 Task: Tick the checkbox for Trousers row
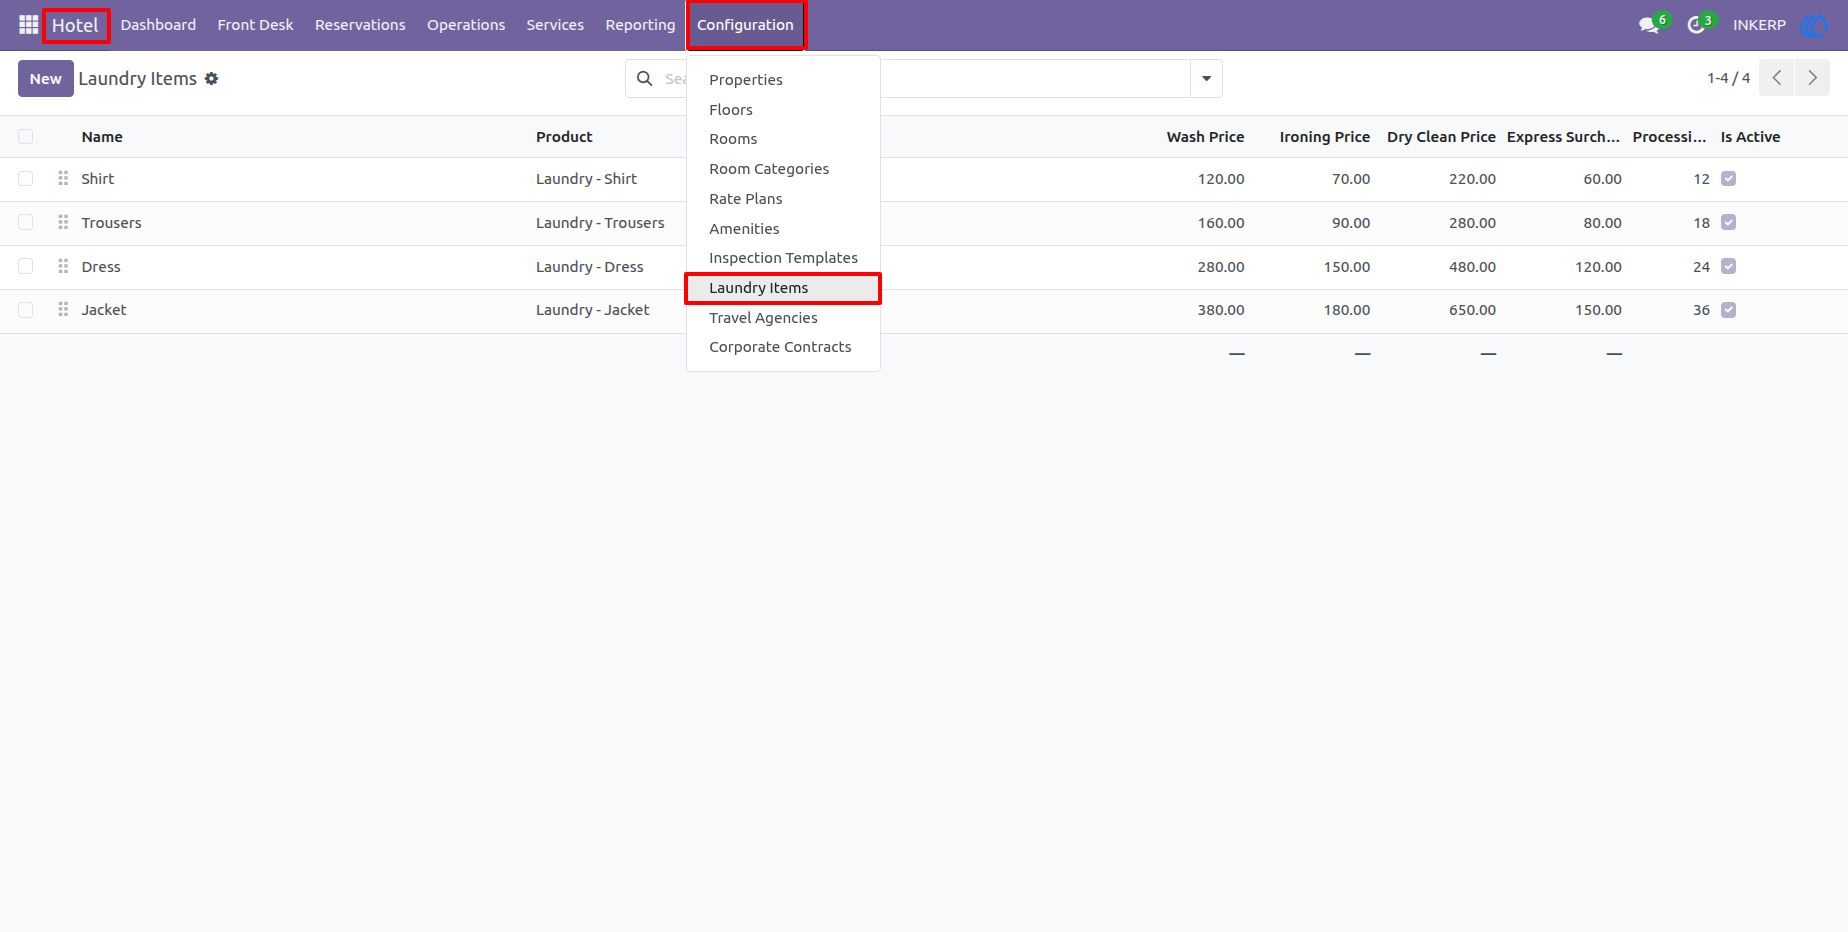coord(26,222)
